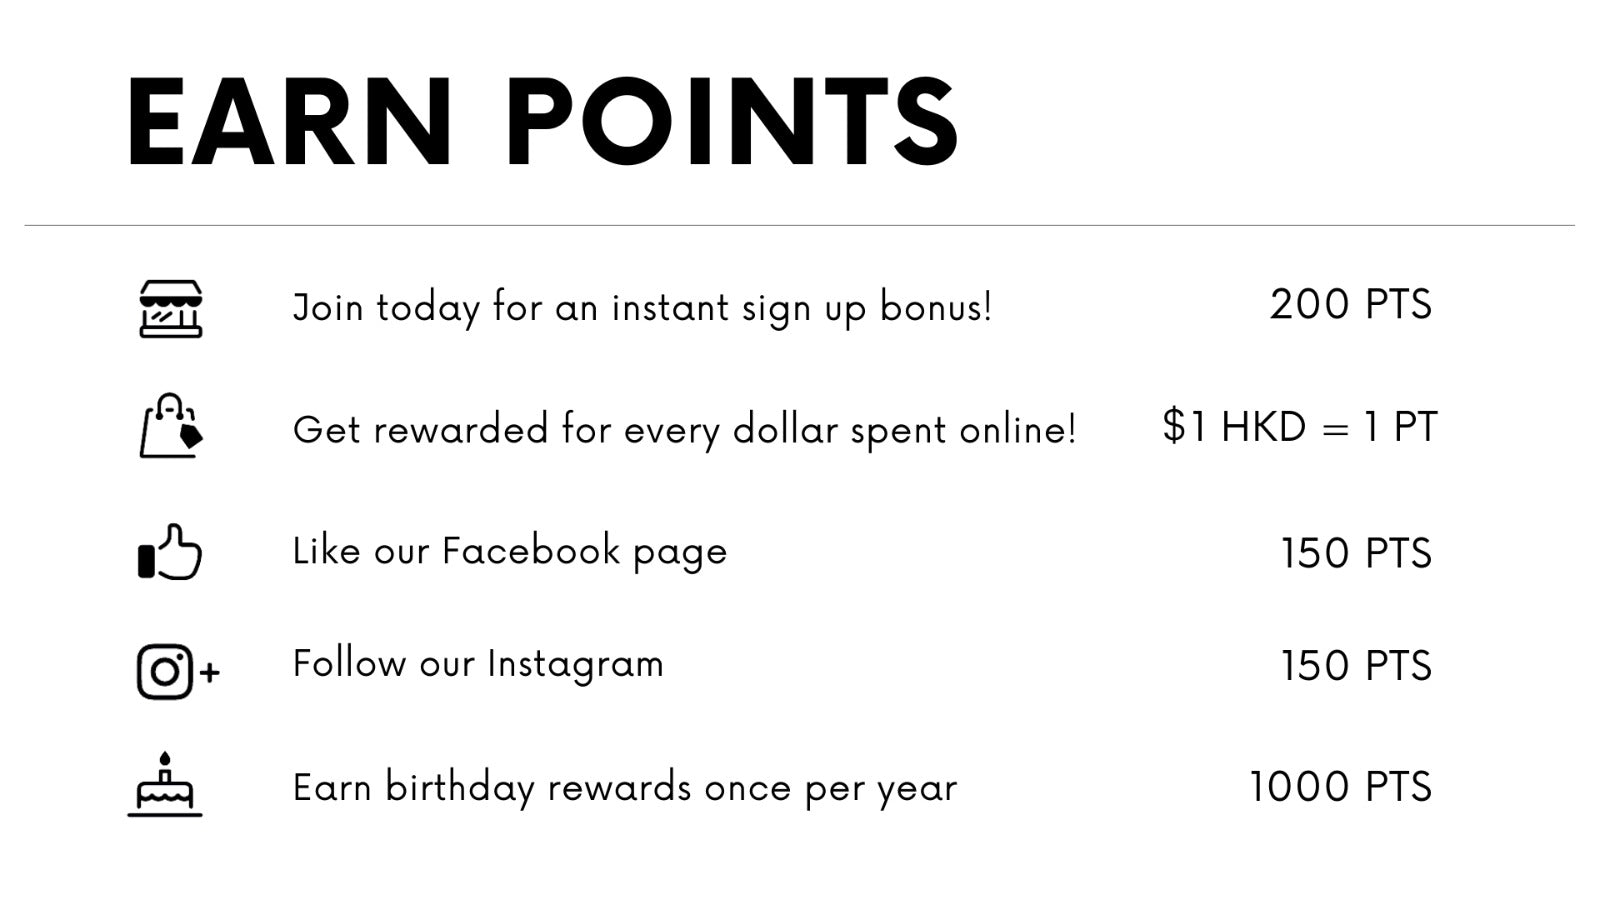Click 150 PTS next to Instagram row
The height and width of the screenshot is (900, 1600).
[1356, 666]
